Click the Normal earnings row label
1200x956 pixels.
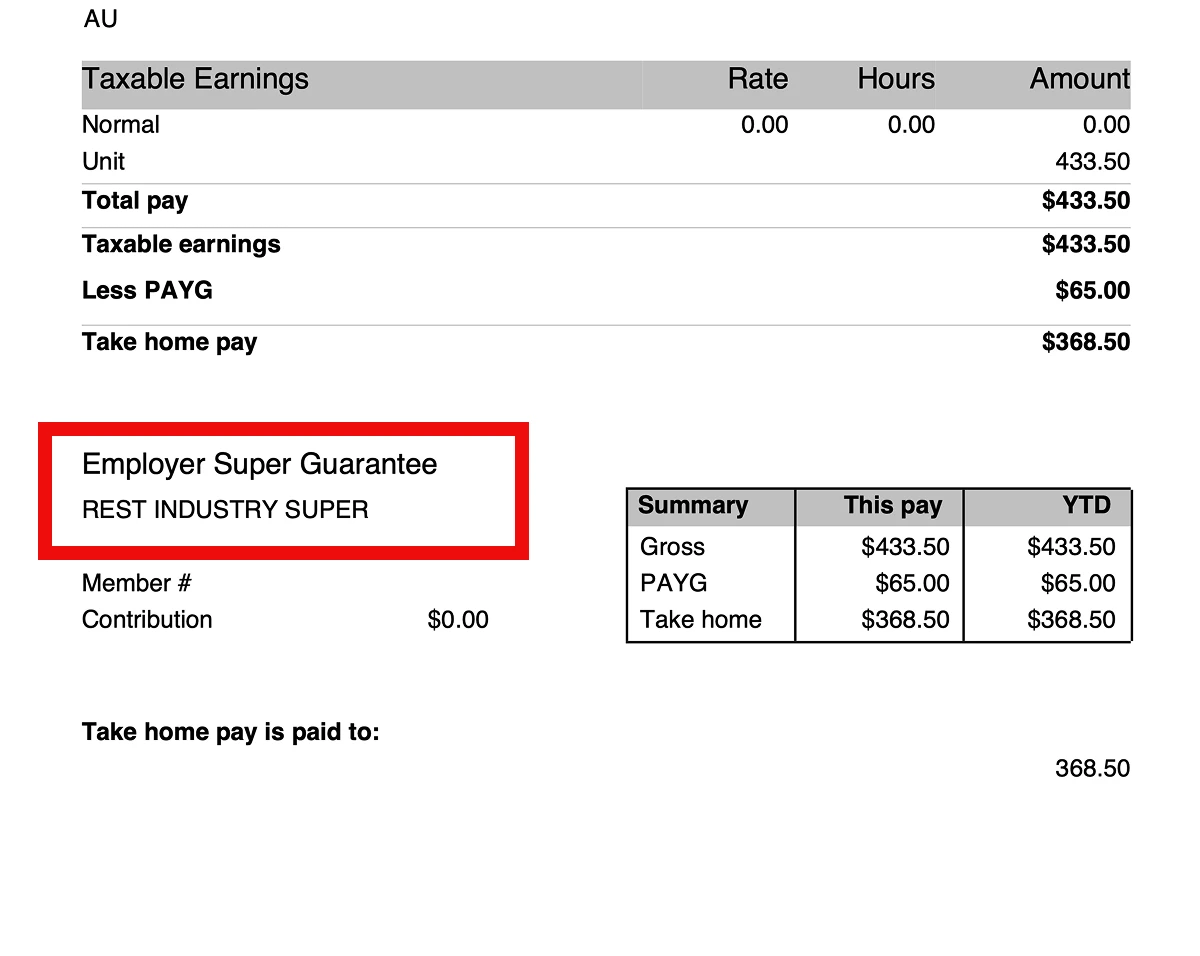click(x=121, y=125)
